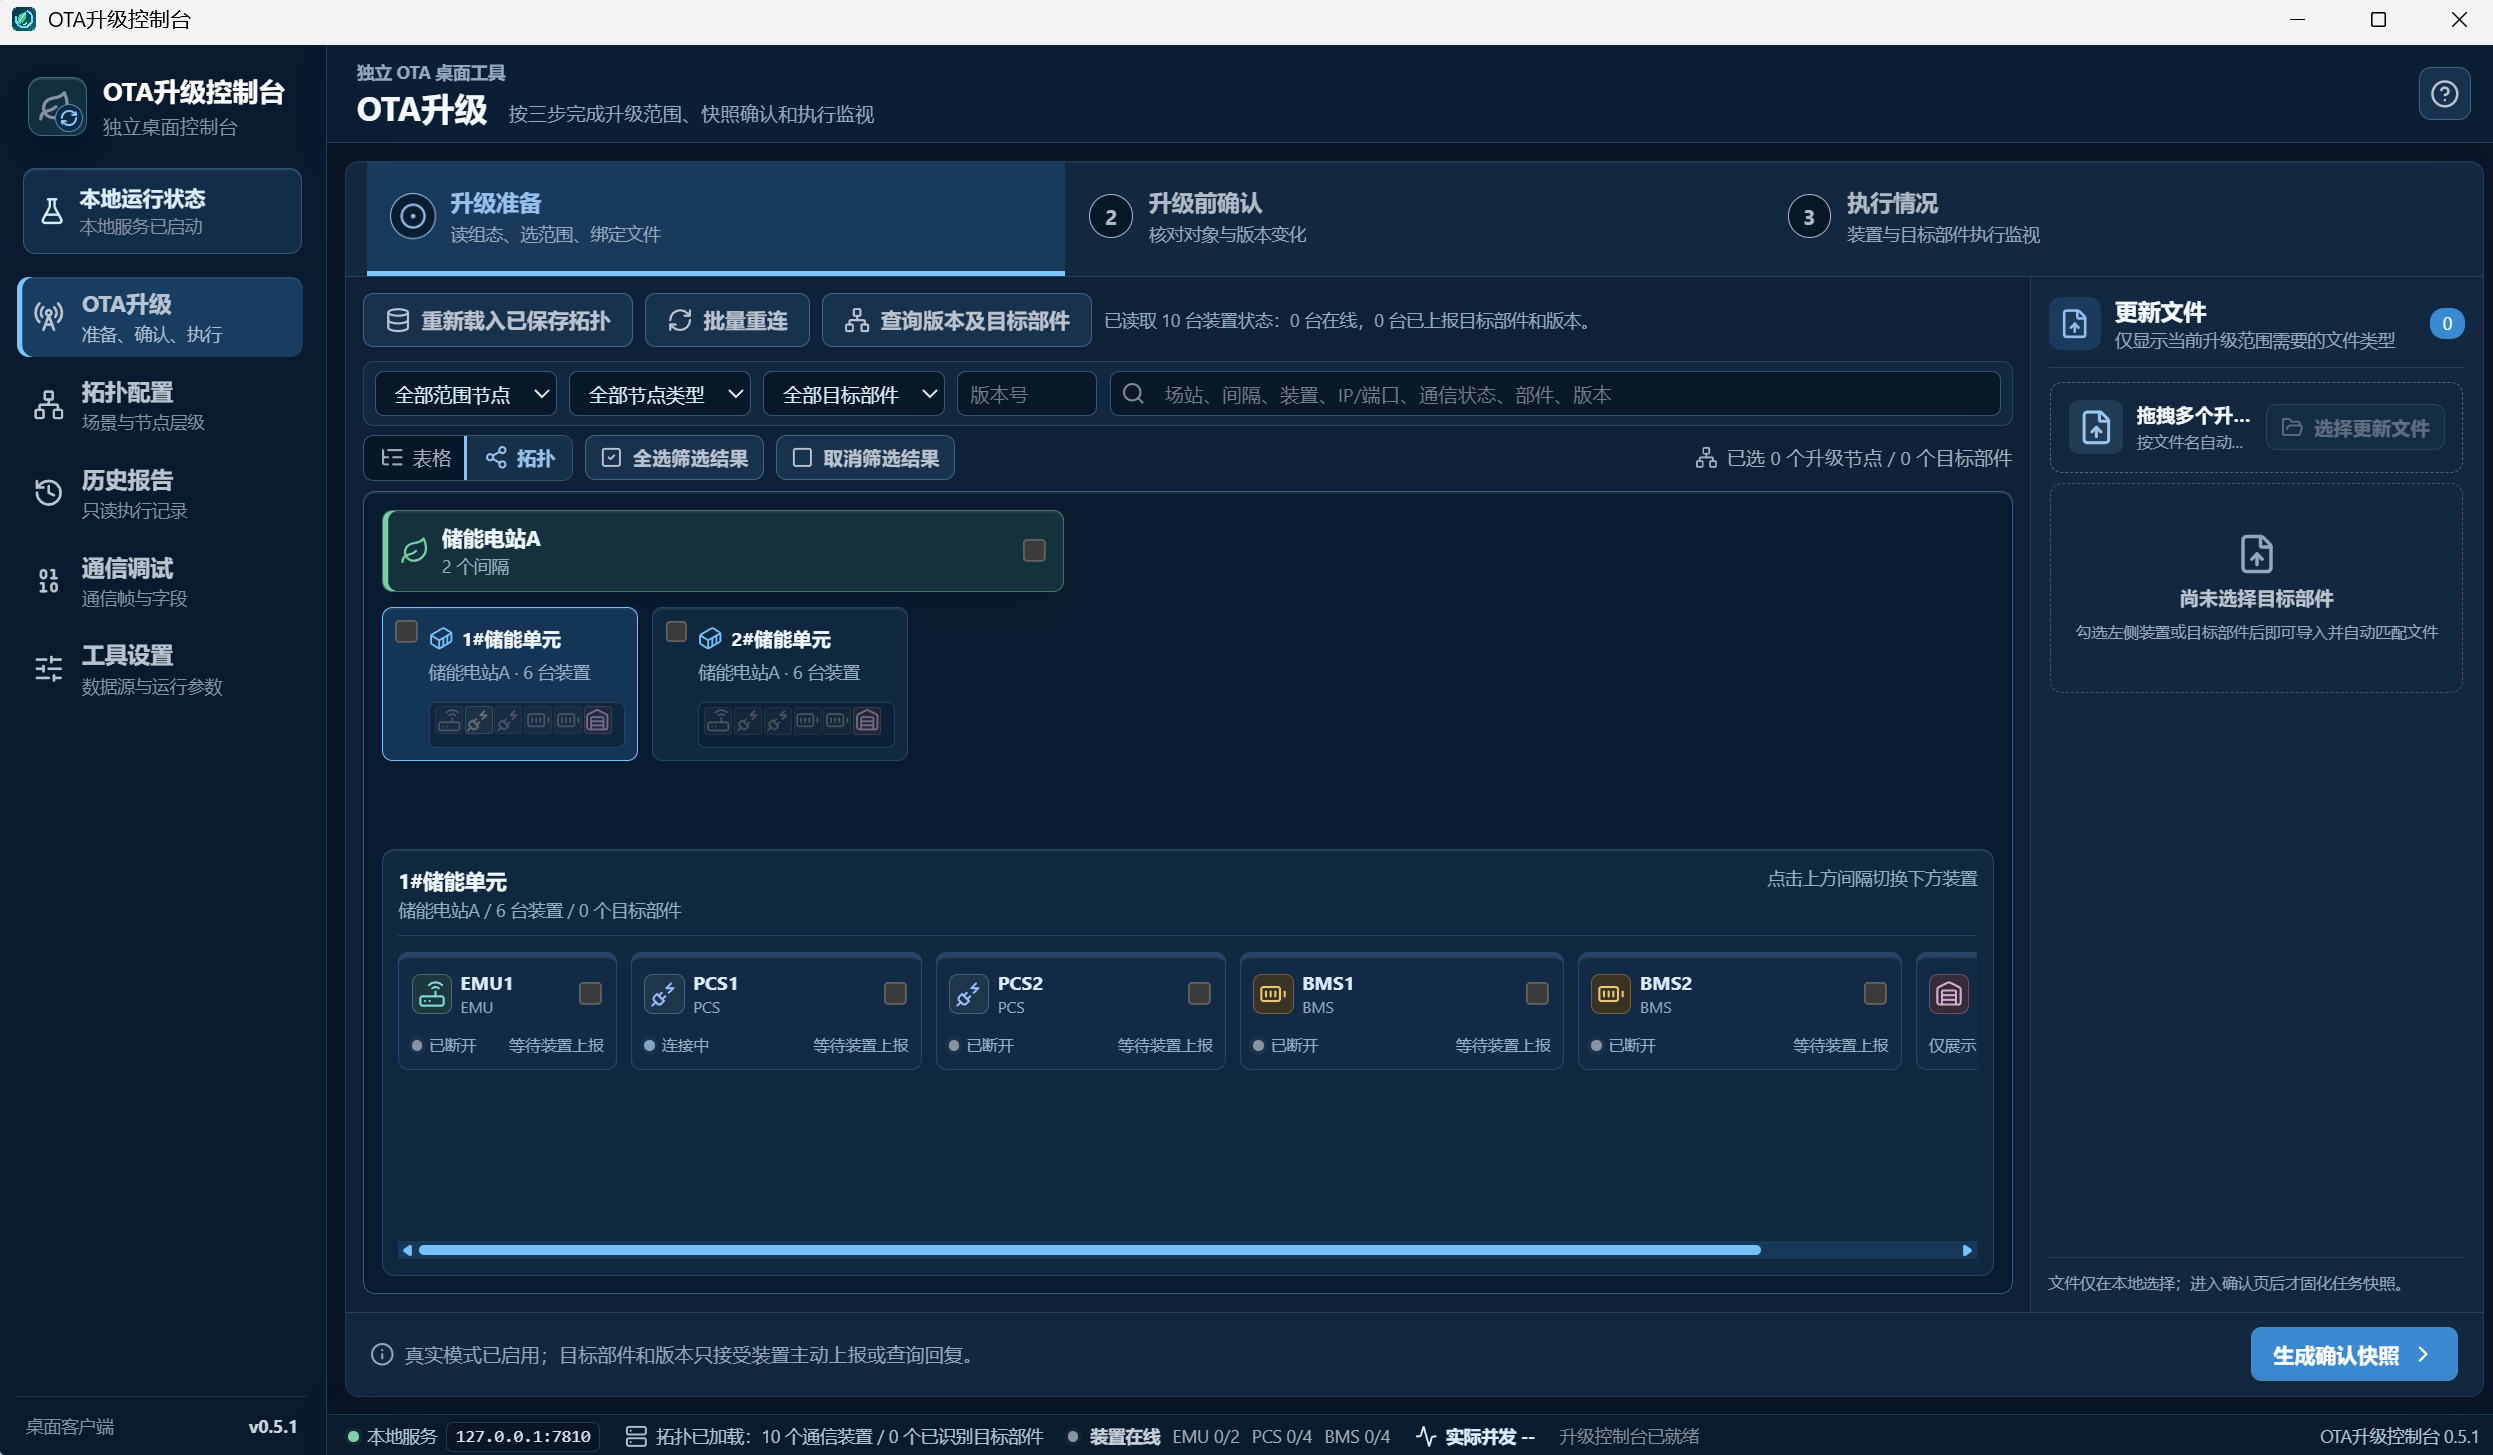
Task: Click 重新载入已保存拓扑 button
Action: point(498,320)
